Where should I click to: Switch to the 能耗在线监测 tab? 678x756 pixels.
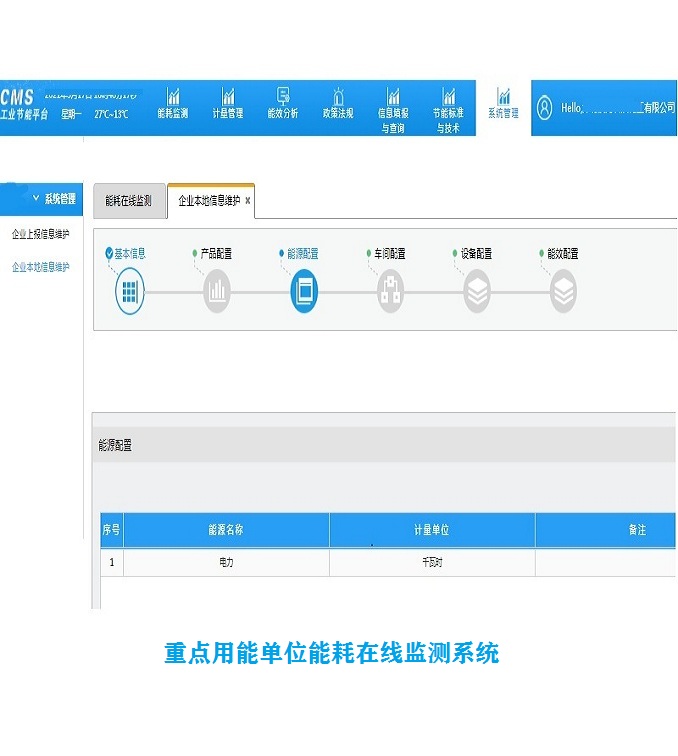(x=129, y=201)
